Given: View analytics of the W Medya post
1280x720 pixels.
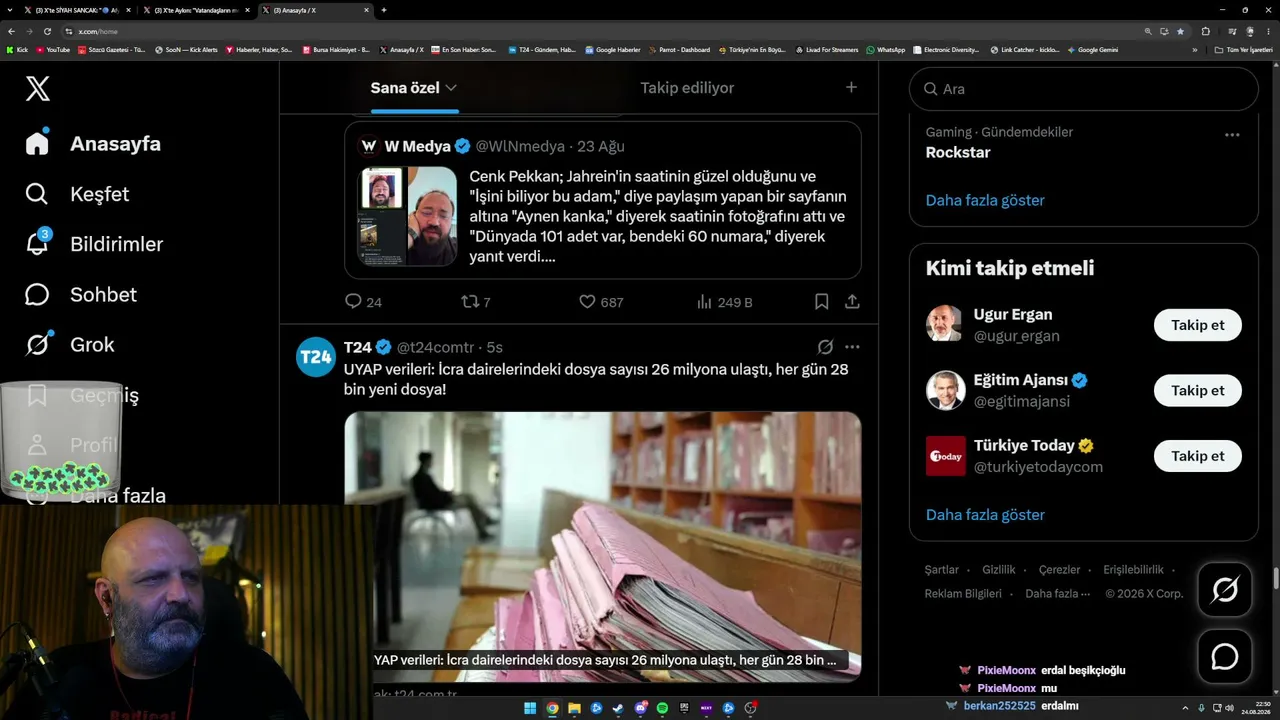Looking at the screenshot, I should tap(704, 301).
